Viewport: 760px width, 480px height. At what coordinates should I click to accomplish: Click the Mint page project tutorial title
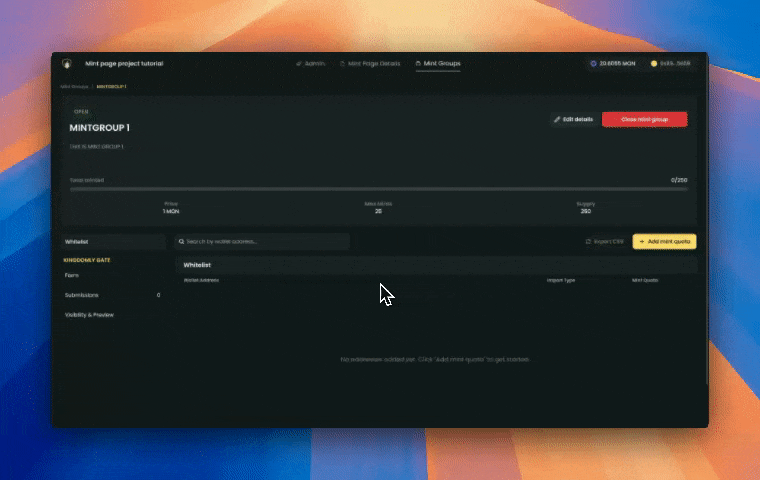coord(124,64)
